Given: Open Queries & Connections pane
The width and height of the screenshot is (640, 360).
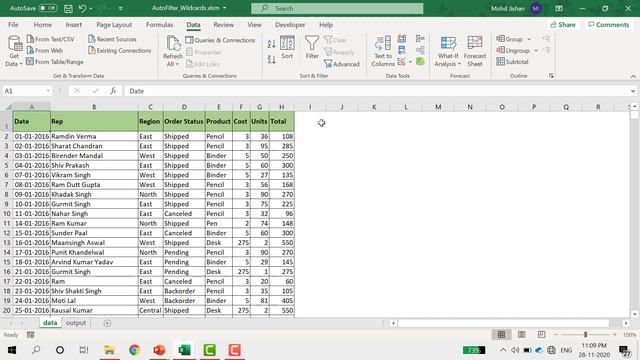Looking at the screenshot, I should tap(220, 40).
